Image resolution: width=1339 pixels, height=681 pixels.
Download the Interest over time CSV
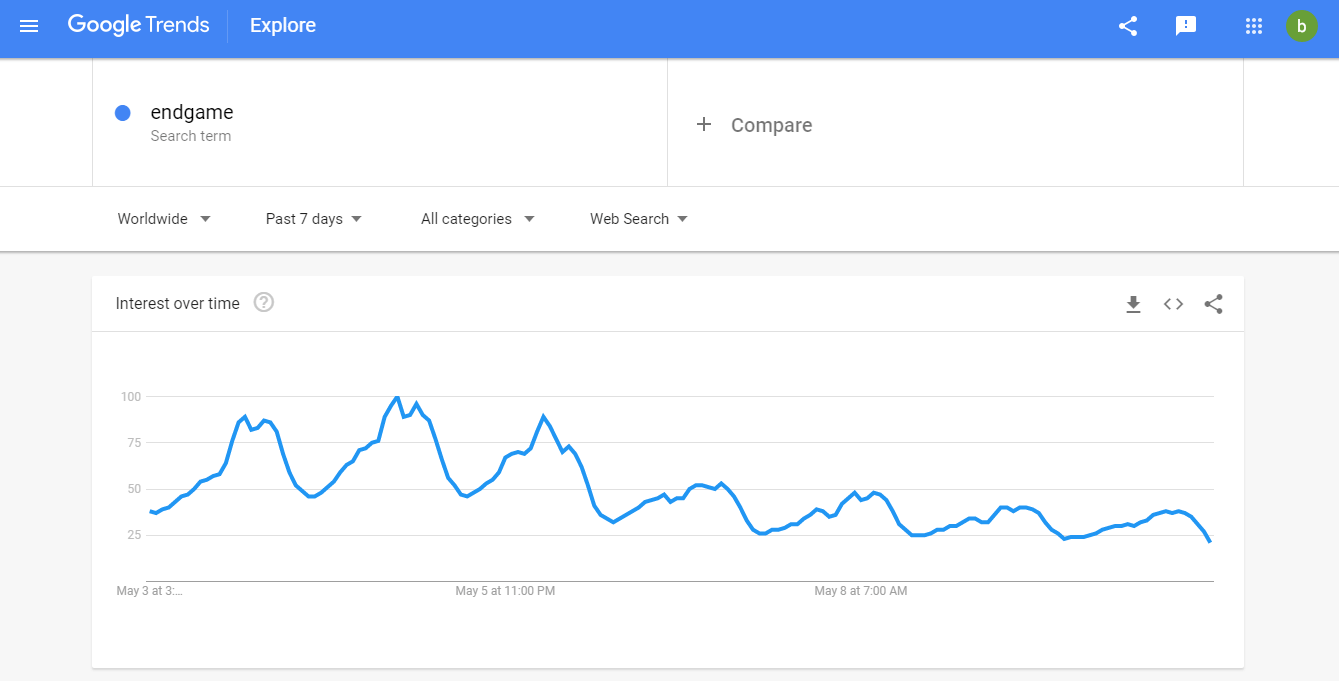(1133, 304)
